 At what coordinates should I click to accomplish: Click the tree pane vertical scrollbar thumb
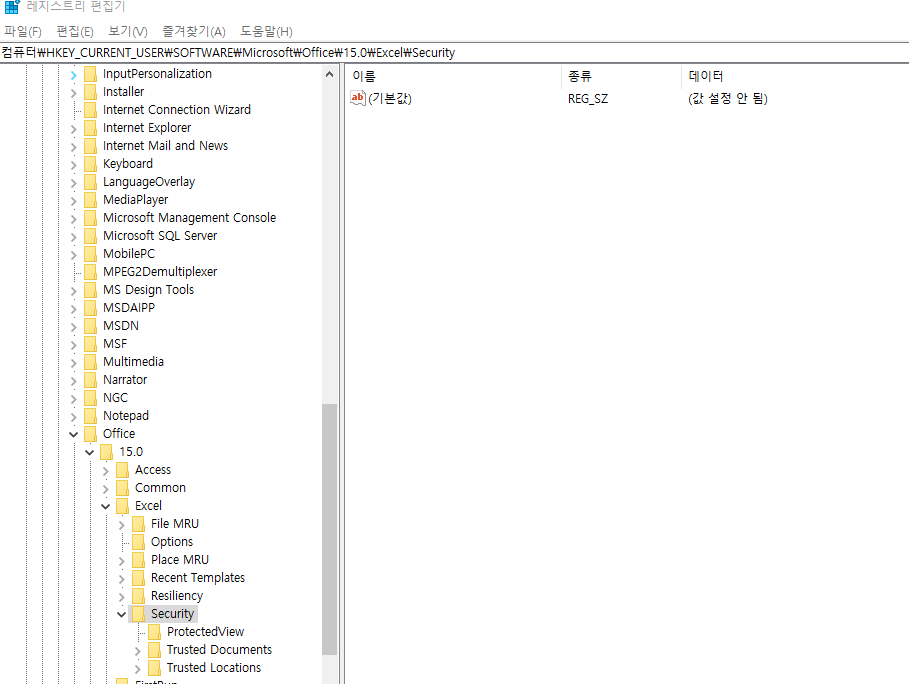tap(329, 529)
